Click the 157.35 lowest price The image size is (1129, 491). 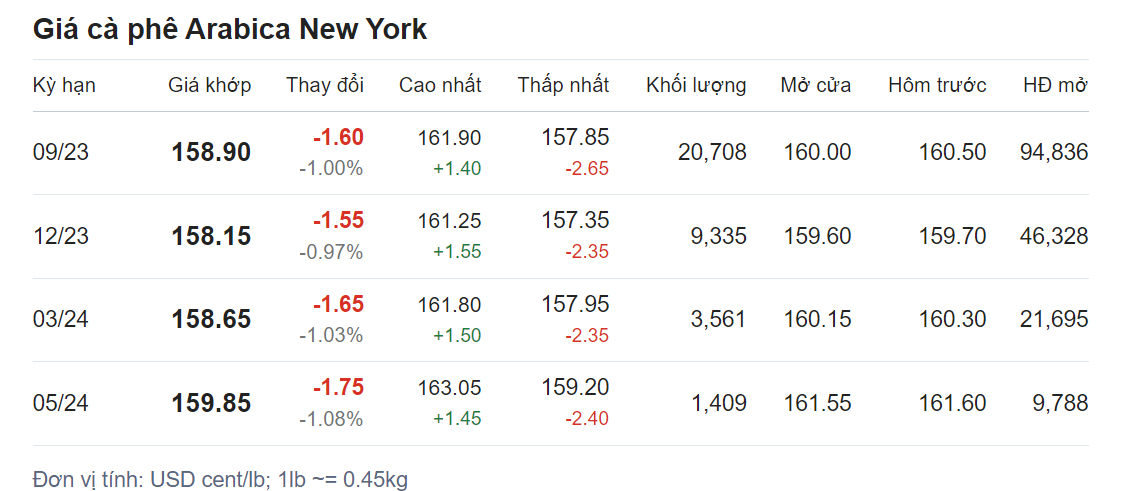click(575, 221)
